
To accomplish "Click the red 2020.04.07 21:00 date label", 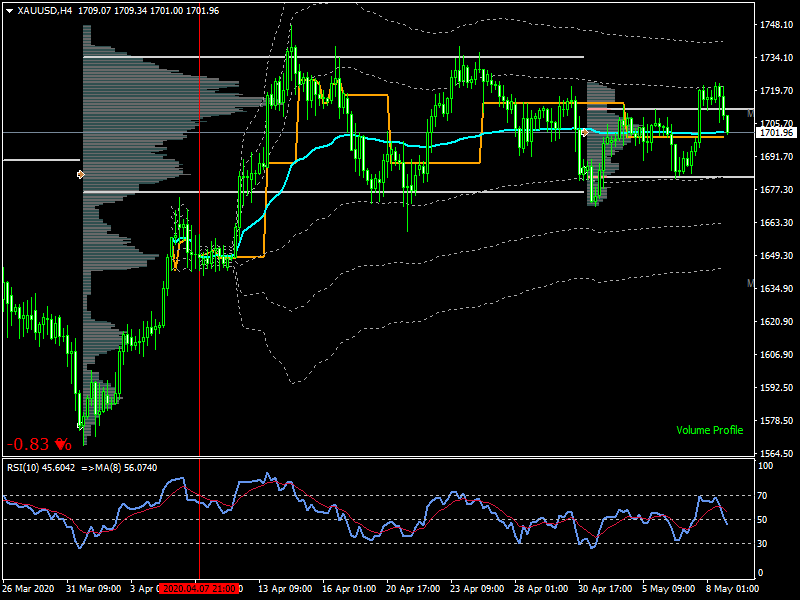I will (198, 589).
